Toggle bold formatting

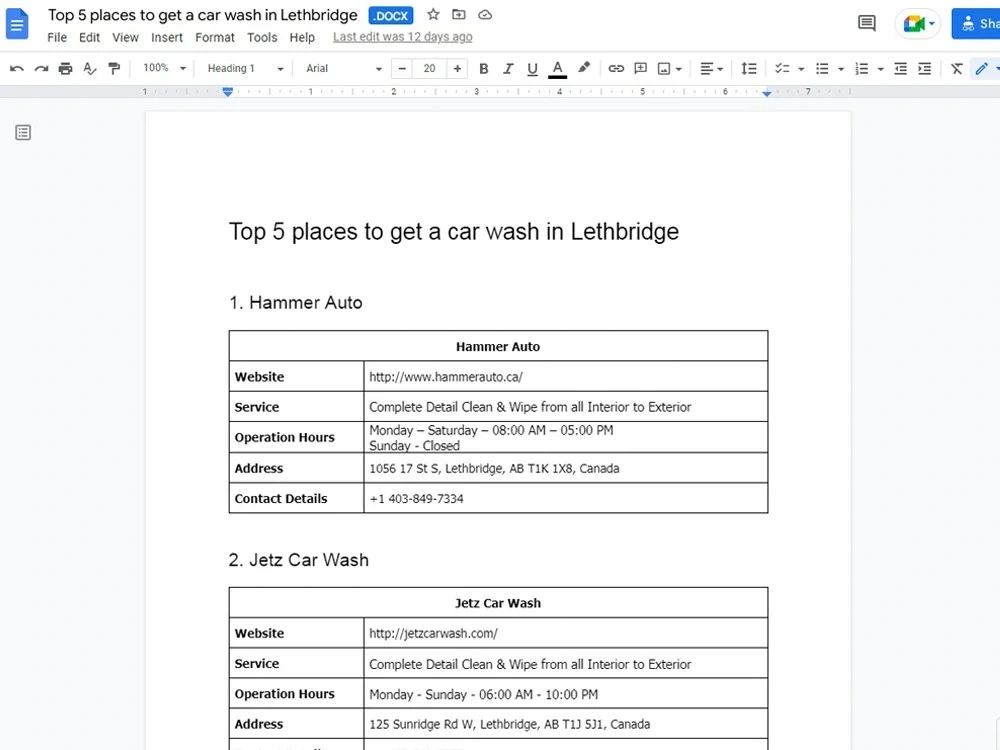pyautogui.click(x=483, y=68)
